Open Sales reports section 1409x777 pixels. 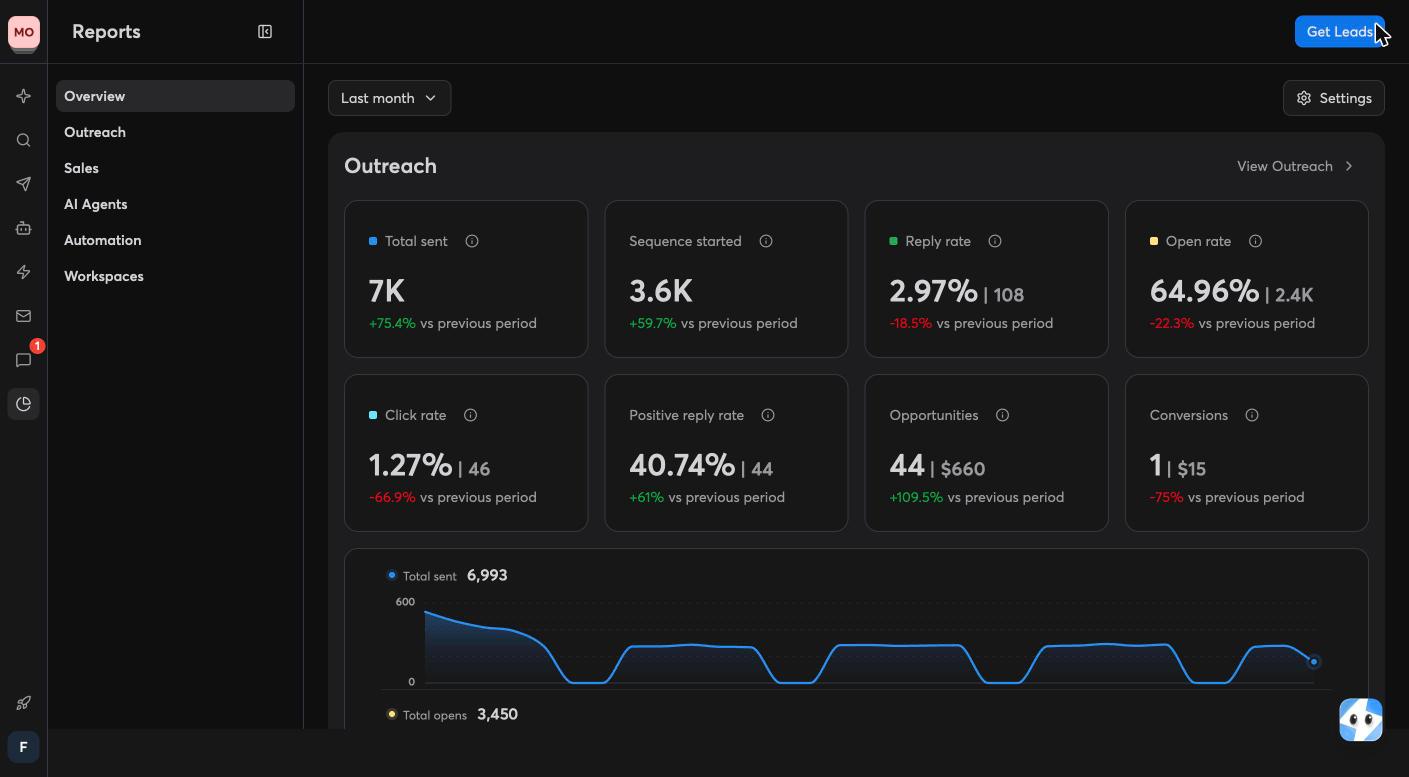point(175,168)
